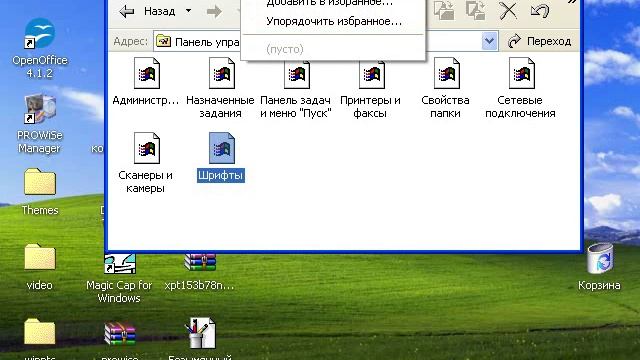Open the Назначенные задания icon
The width and height of the screenshot is (640, 360).
(x=220, y=88)
